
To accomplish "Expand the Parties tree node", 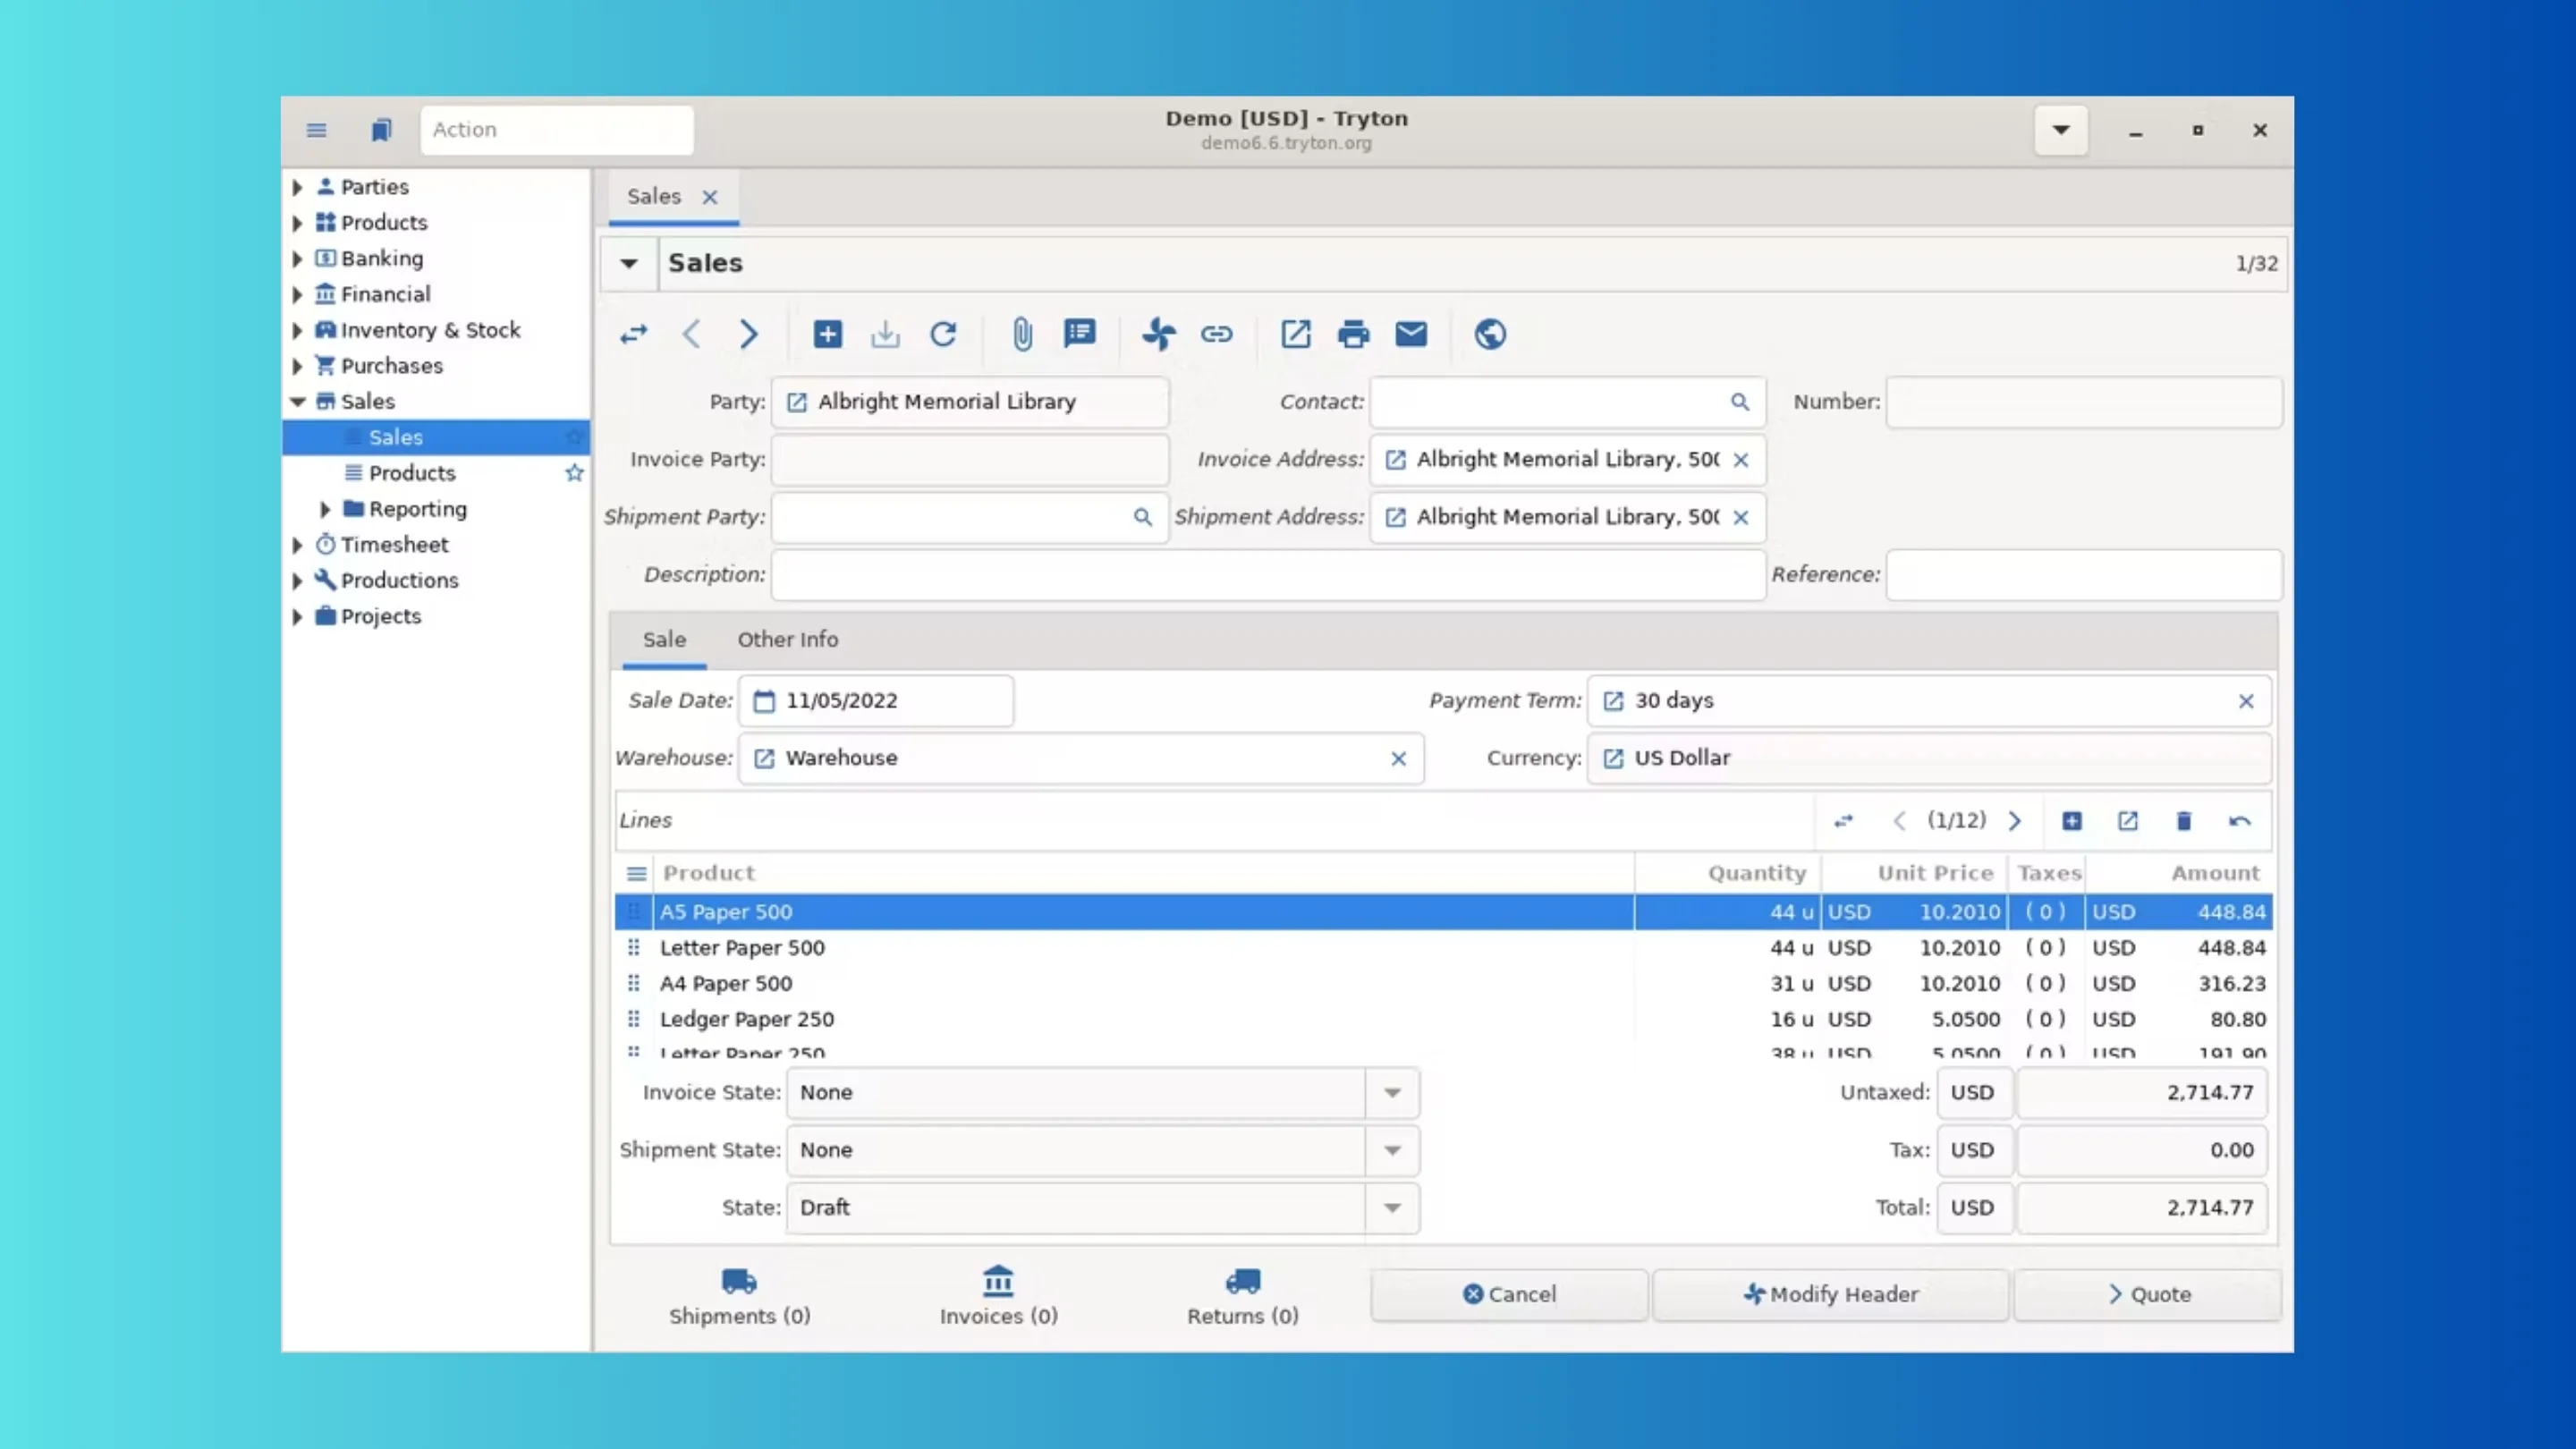I will 297,187.
